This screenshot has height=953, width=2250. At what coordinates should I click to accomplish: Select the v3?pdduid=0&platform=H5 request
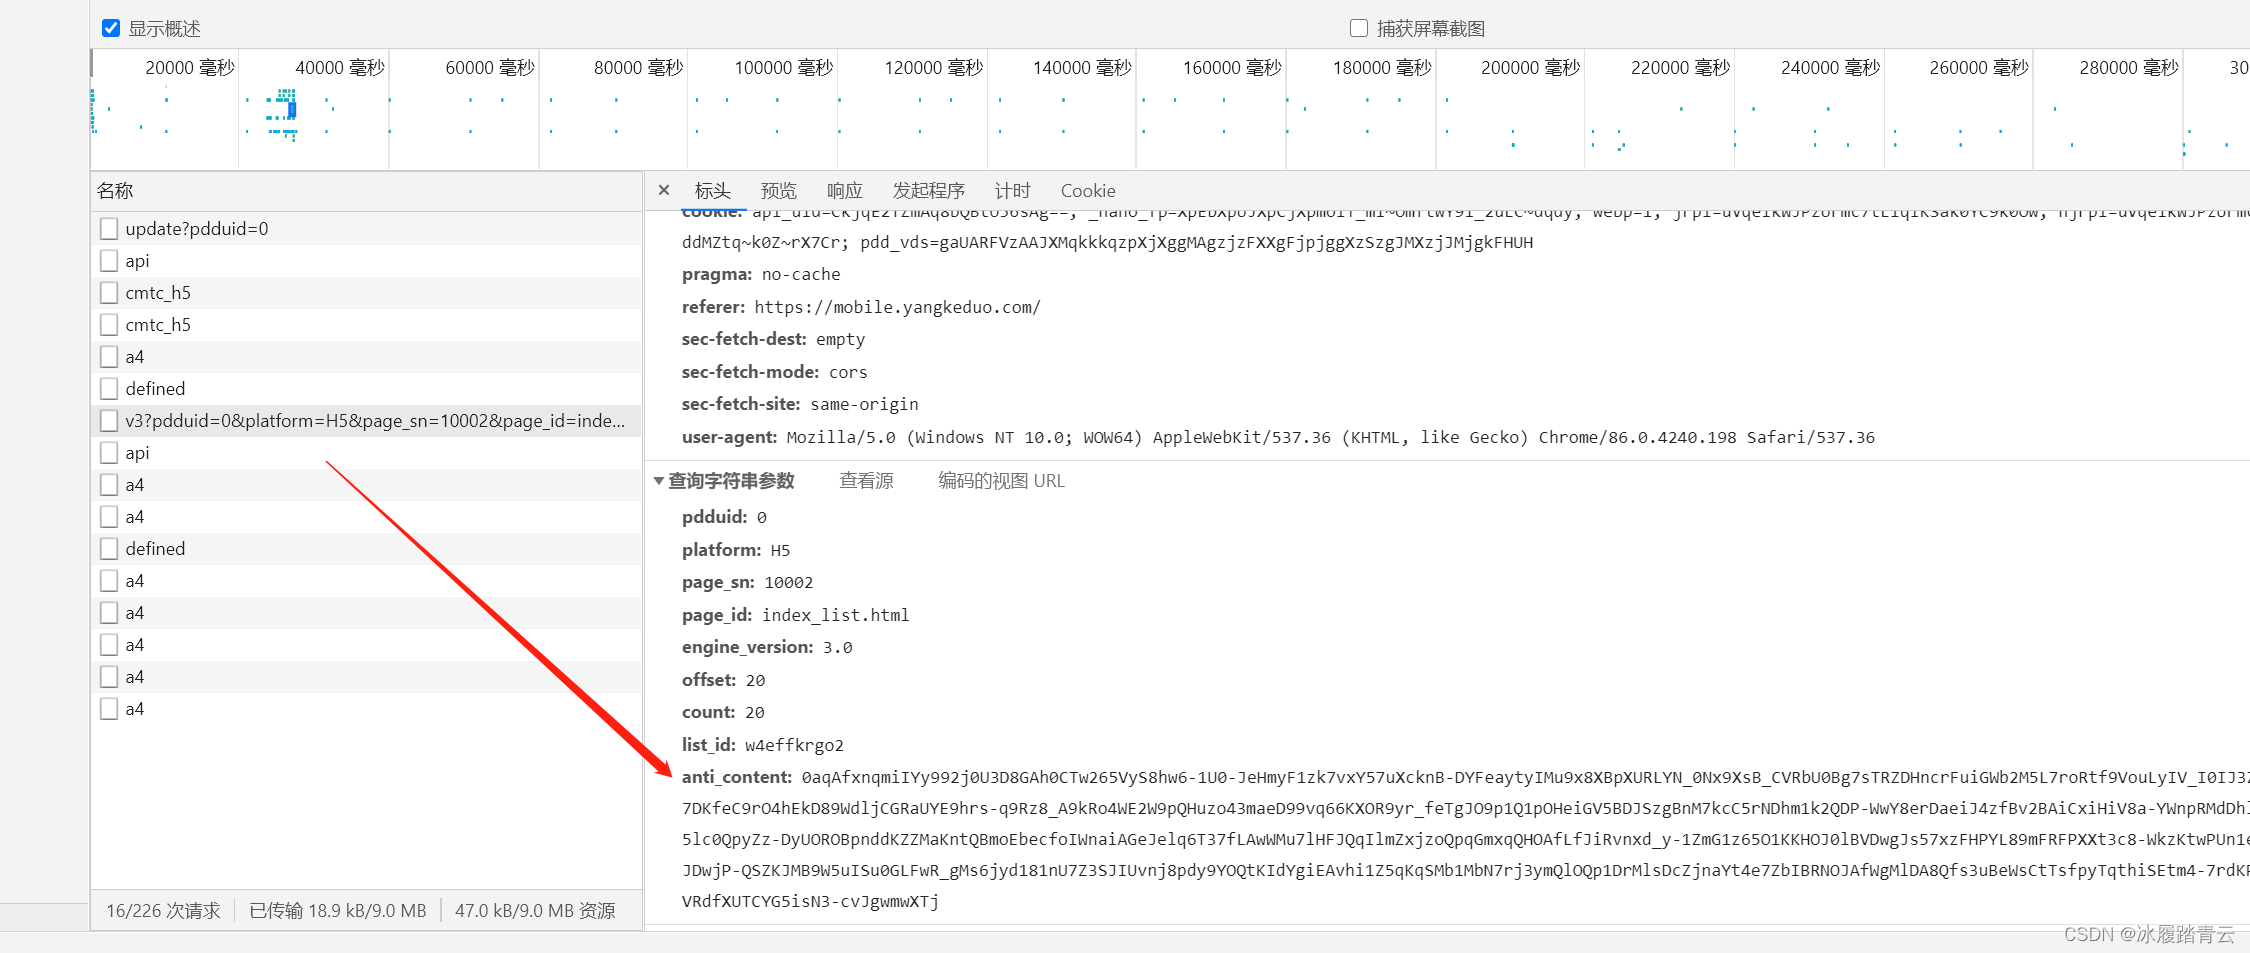pos(367,421)
